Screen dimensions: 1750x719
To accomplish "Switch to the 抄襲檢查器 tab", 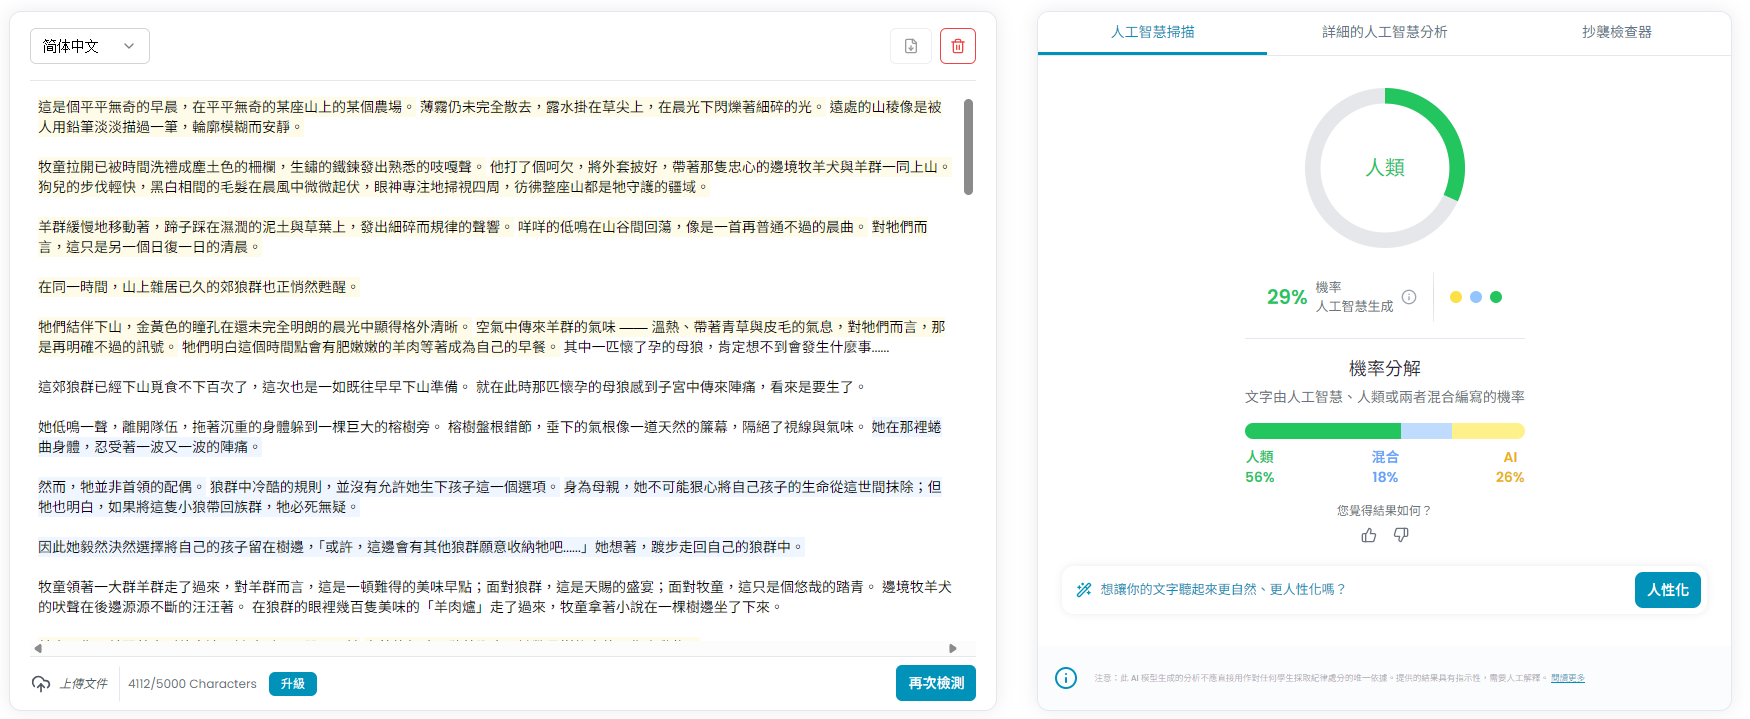I will point(1616,32).
